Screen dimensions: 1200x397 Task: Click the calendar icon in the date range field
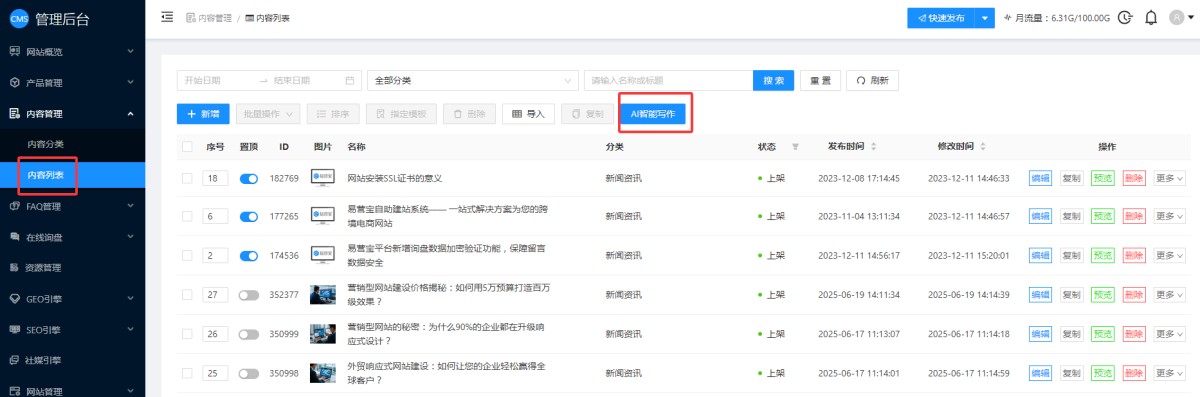[350, 80]
